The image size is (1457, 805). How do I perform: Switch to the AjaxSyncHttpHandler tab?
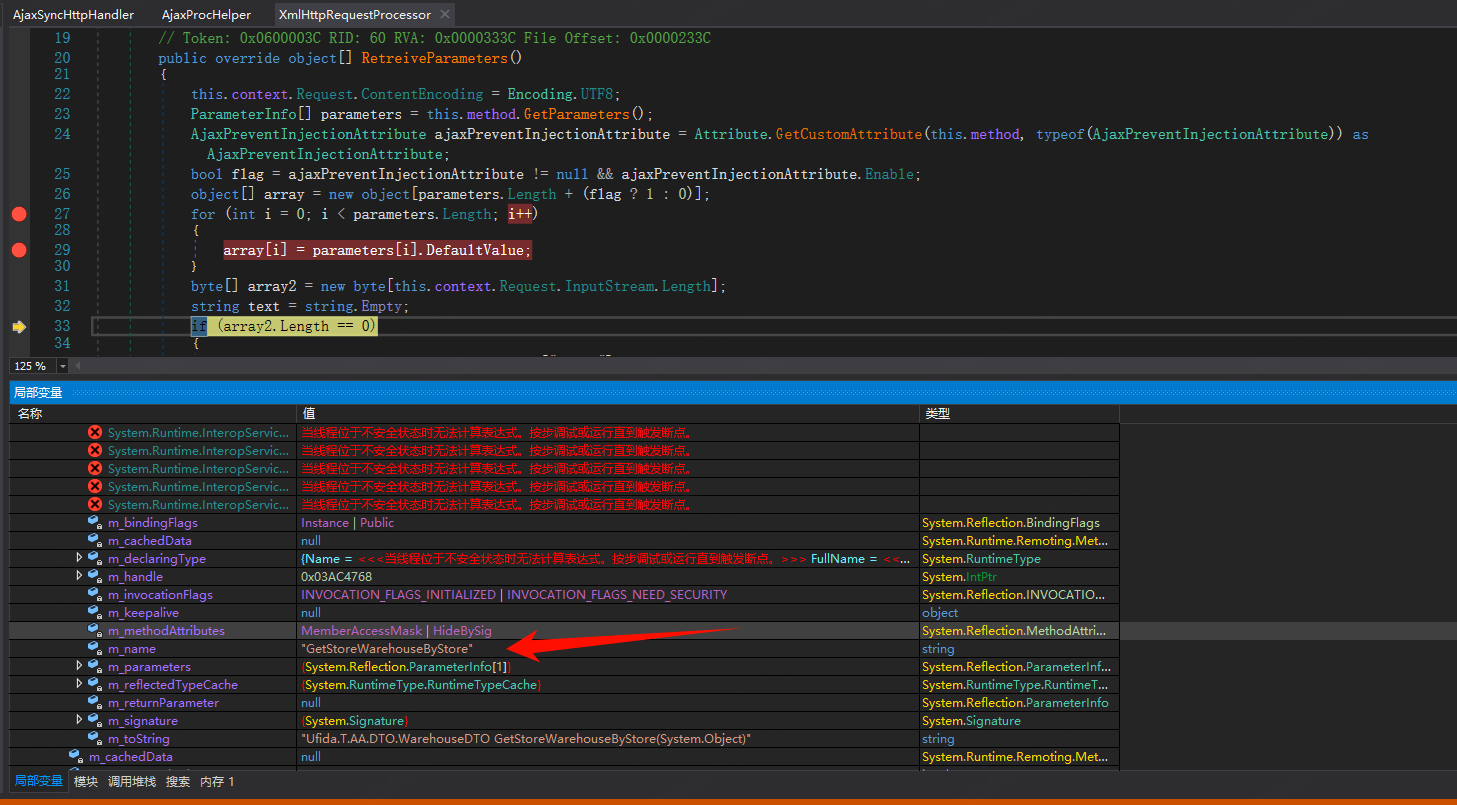73,15
